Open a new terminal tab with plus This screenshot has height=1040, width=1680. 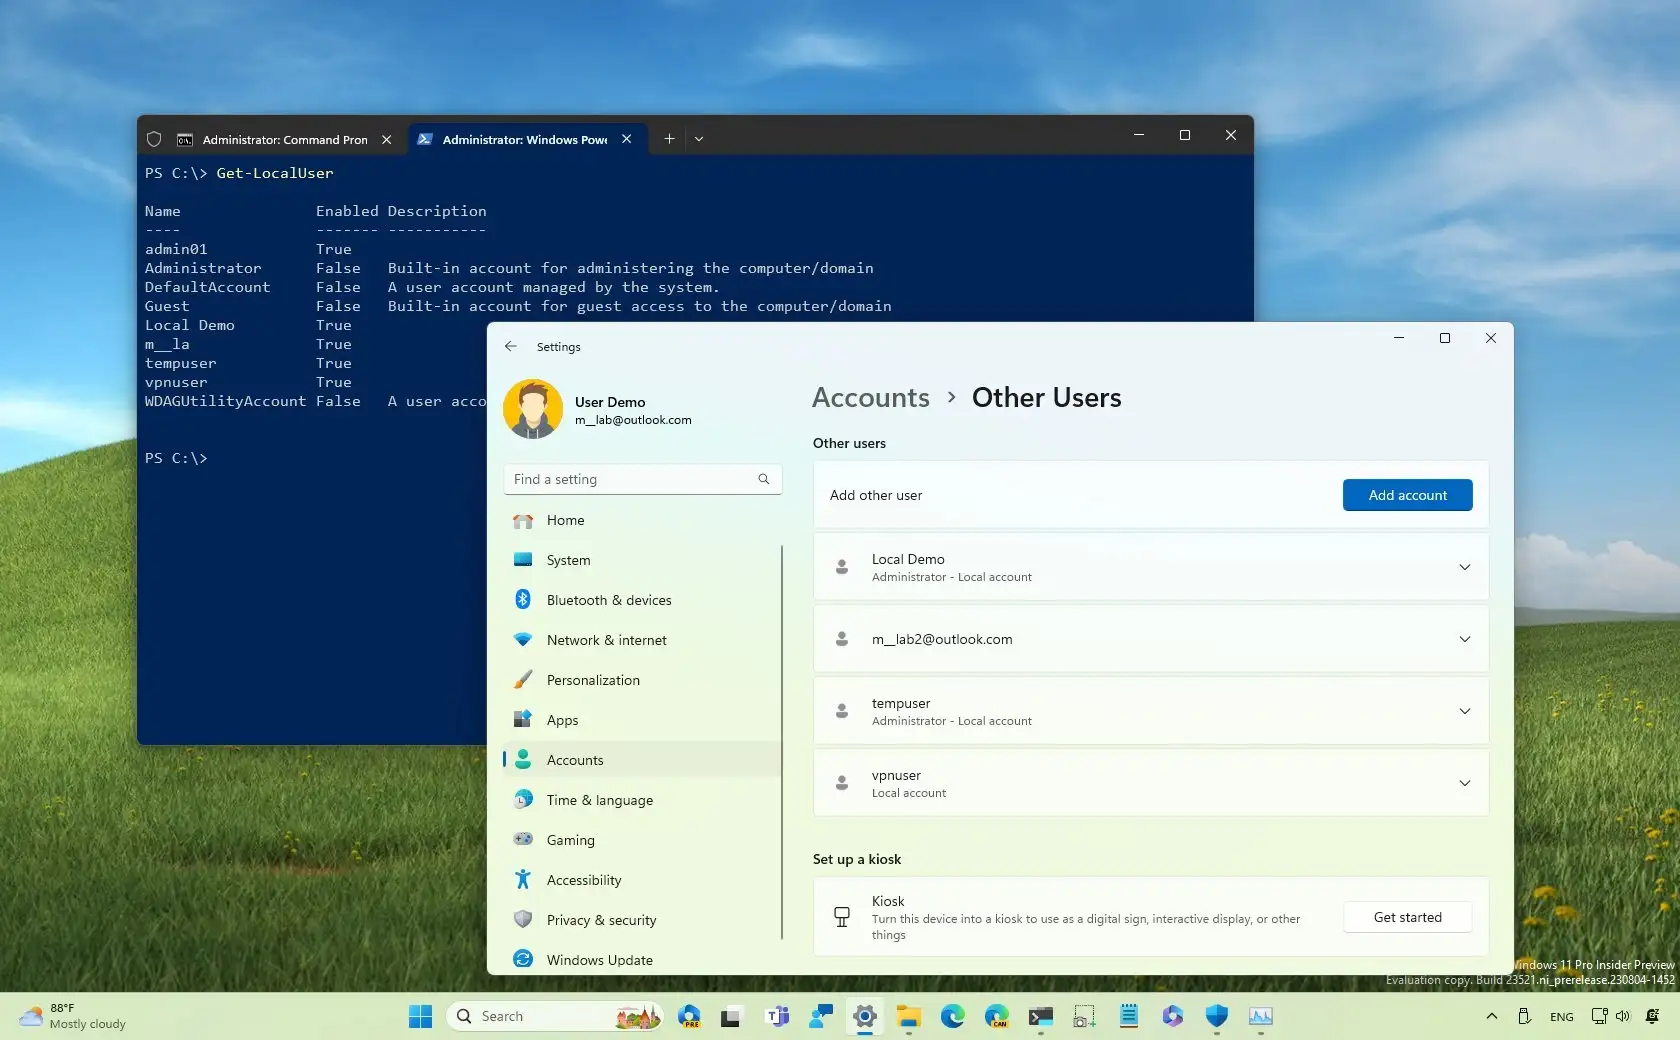[x=669, y=139]
